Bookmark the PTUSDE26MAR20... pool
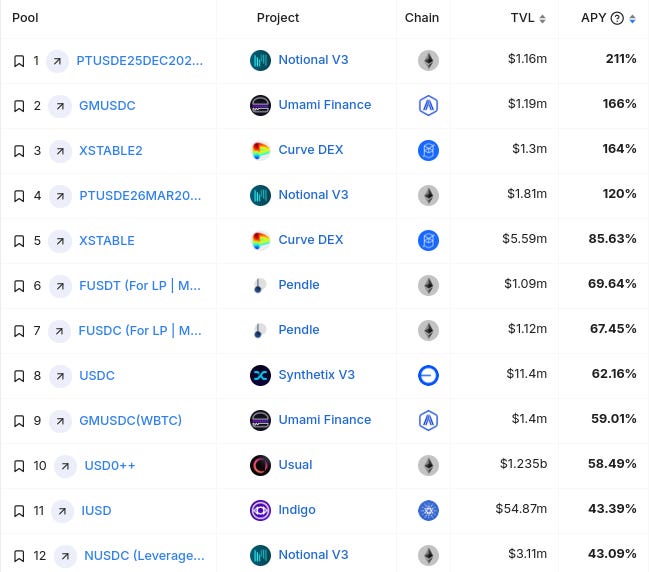 pos(19,196)
